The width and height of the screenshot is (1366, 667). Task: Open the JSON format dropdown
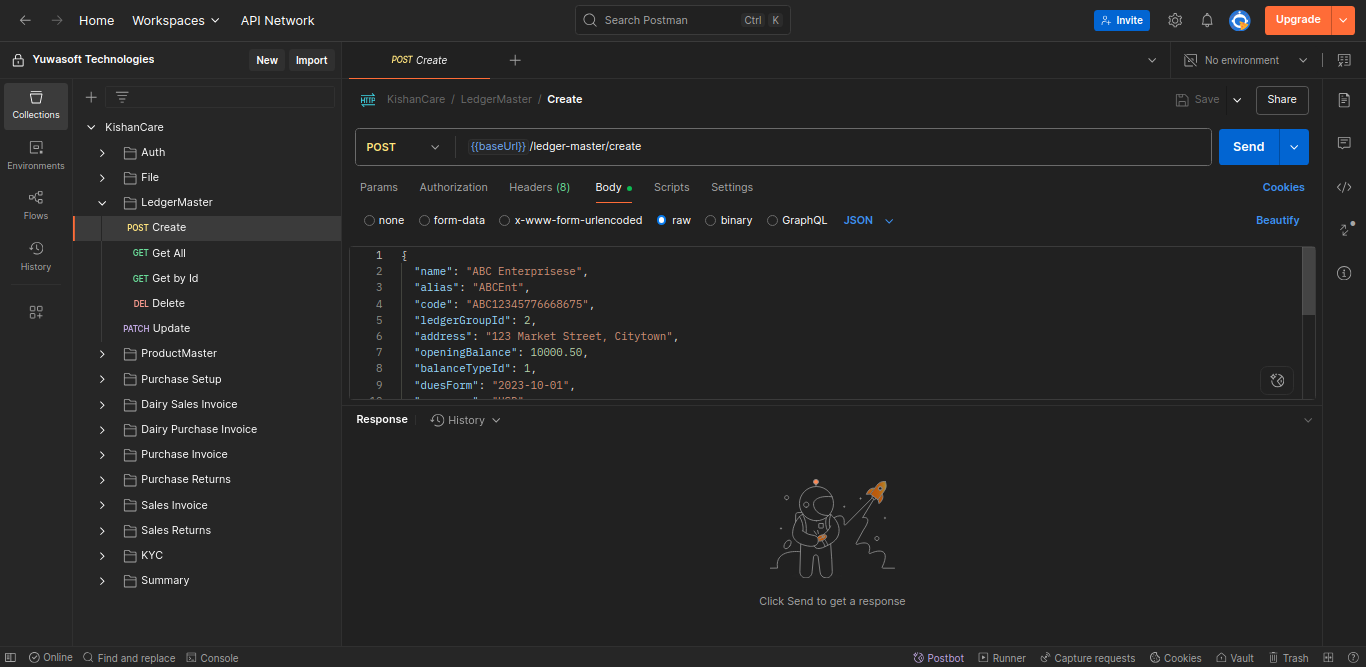click(868, 220)
